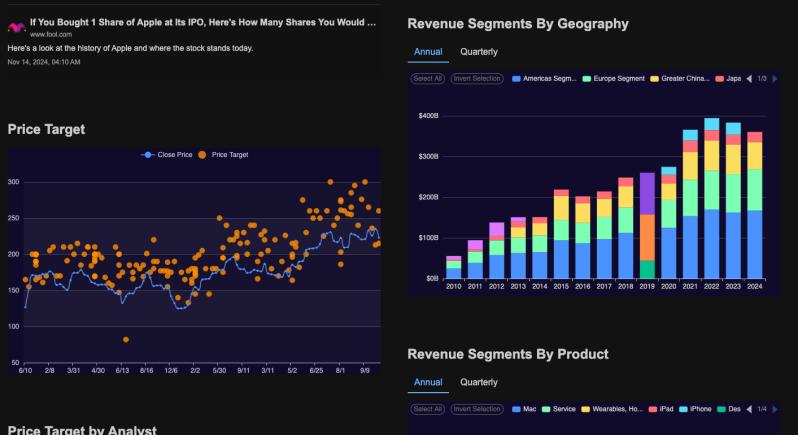
Task: Click the 2019 bar in geography revenue chart
Action: point(647,225)
